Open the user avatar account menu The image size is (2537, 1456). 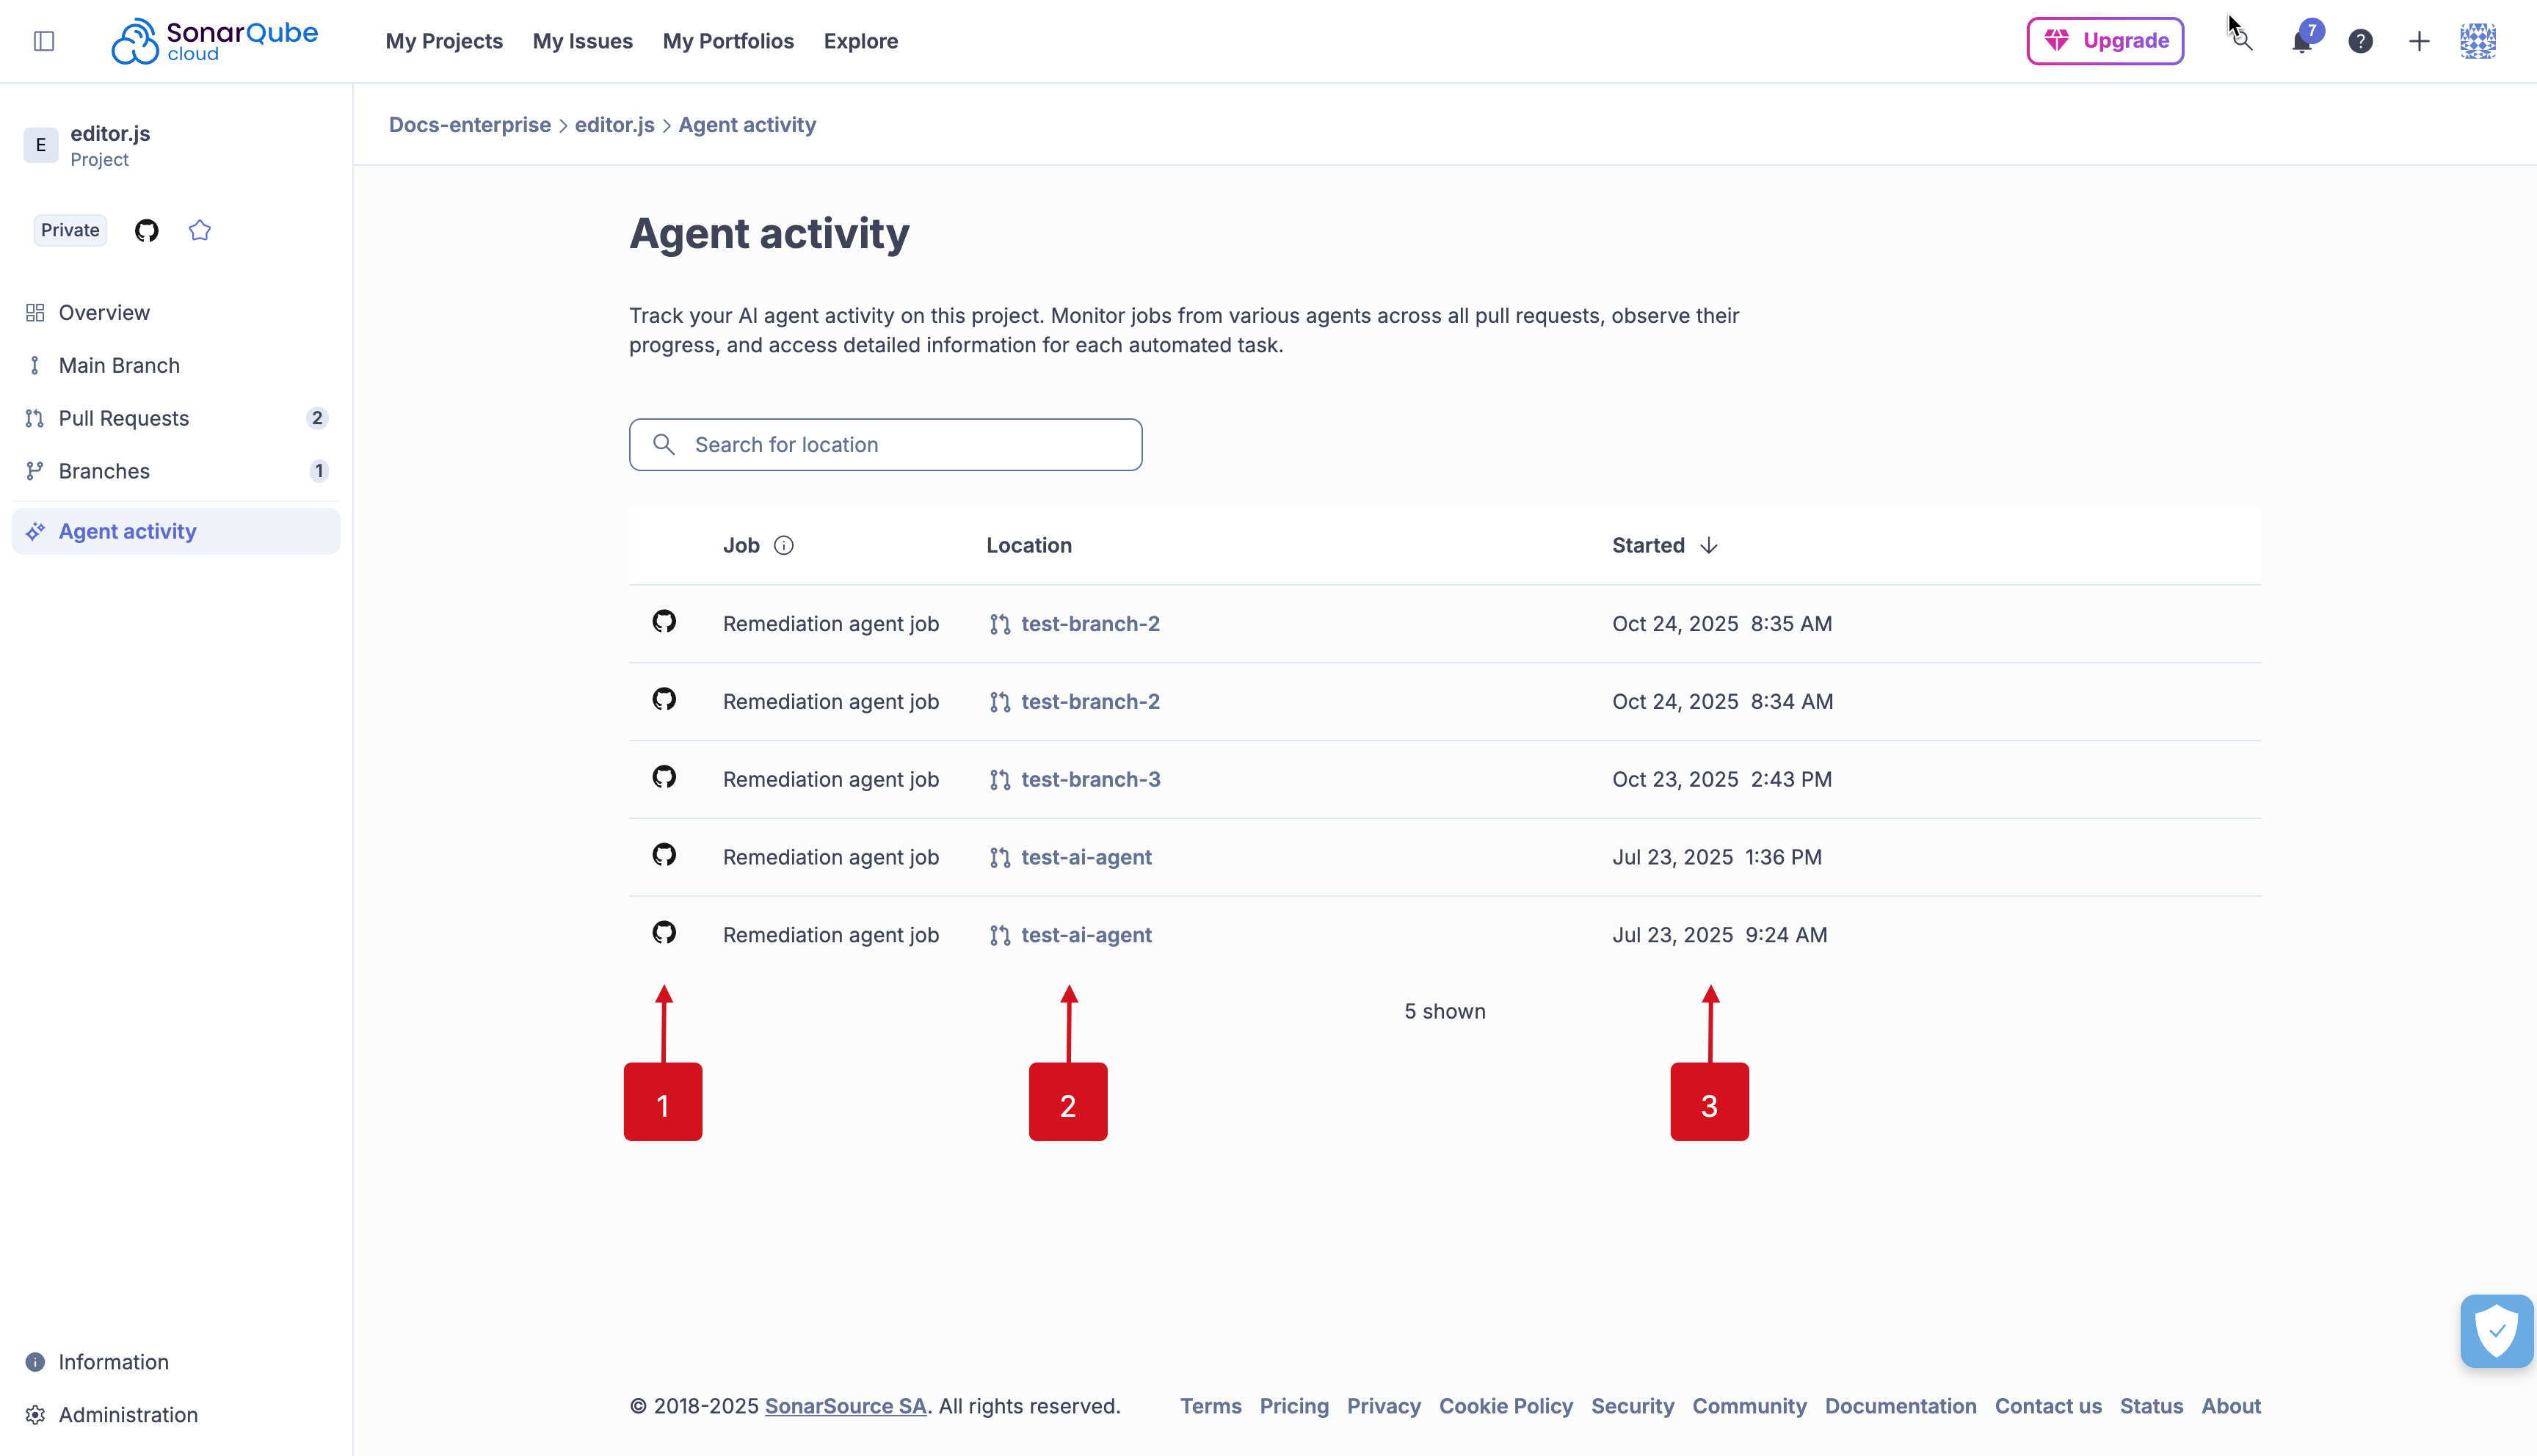point(2478,41)
